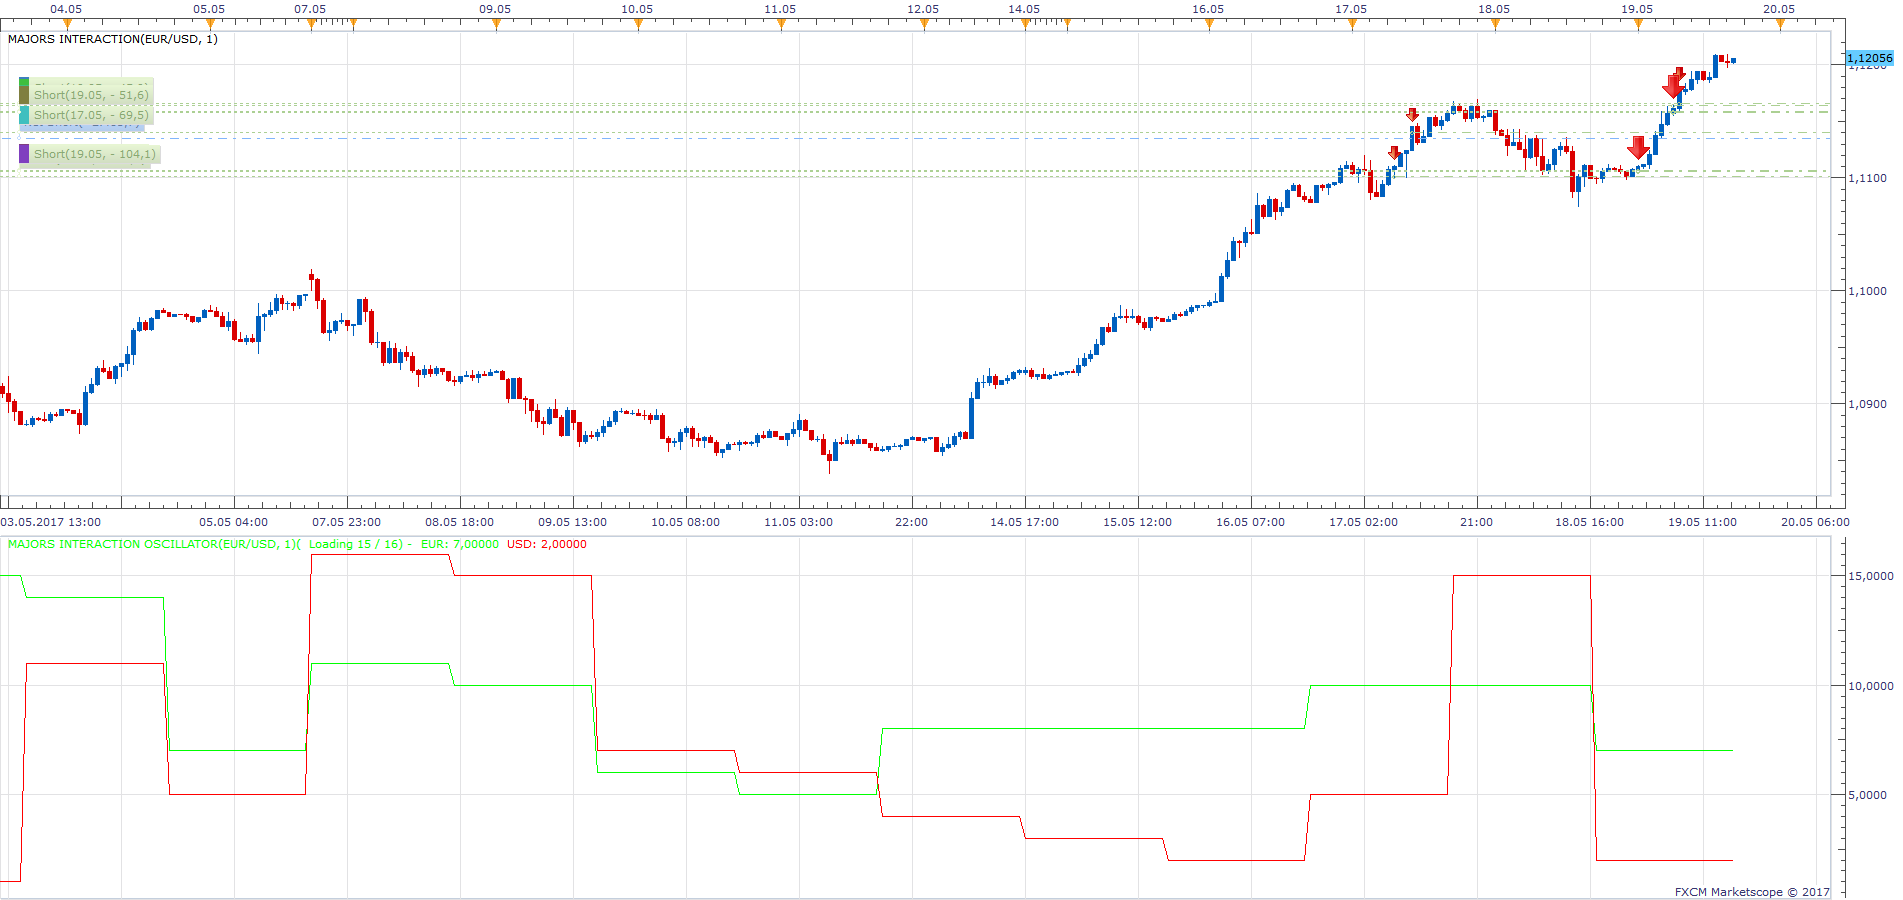This screenshot has height=900, width=1903.
Task: Click the 1,1000 price axis label
Action: click(1867, 291)
